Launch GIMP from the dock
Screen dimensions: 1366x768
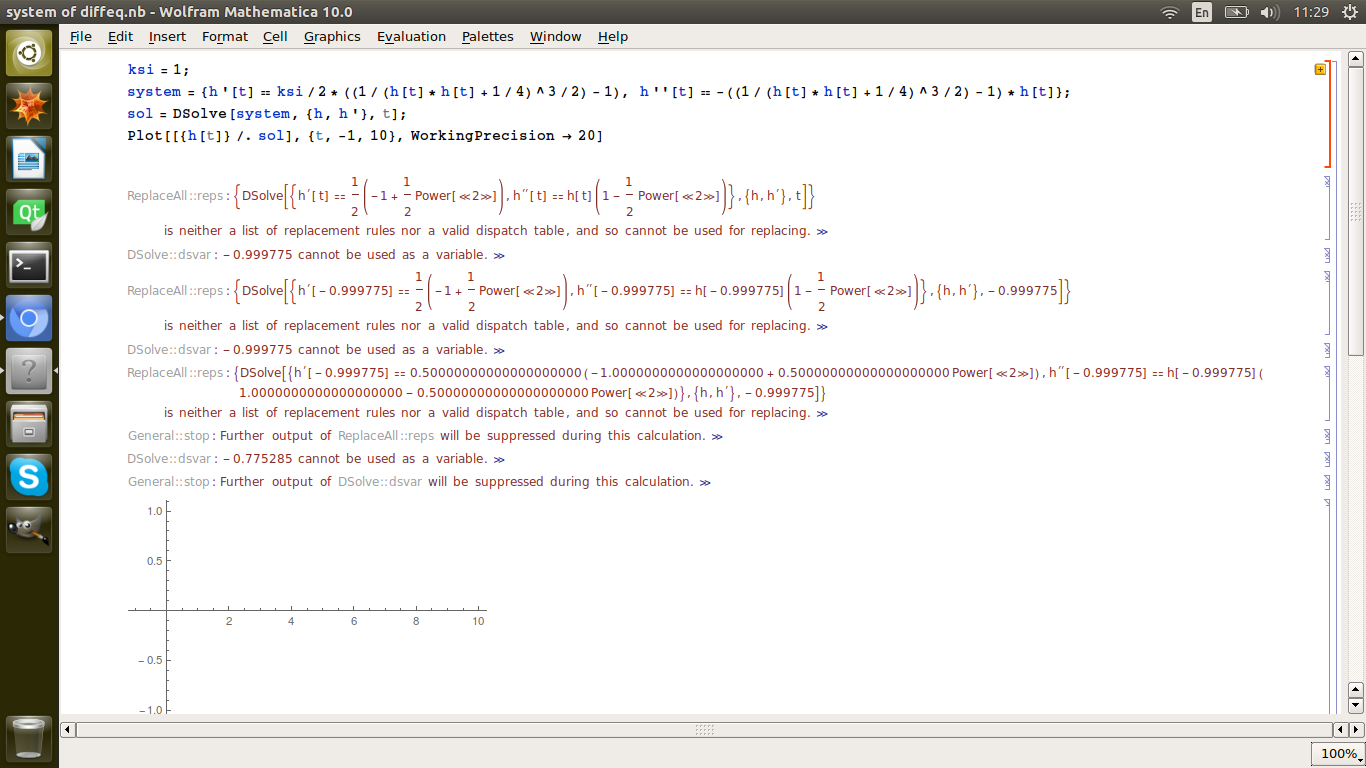(29, 530)
